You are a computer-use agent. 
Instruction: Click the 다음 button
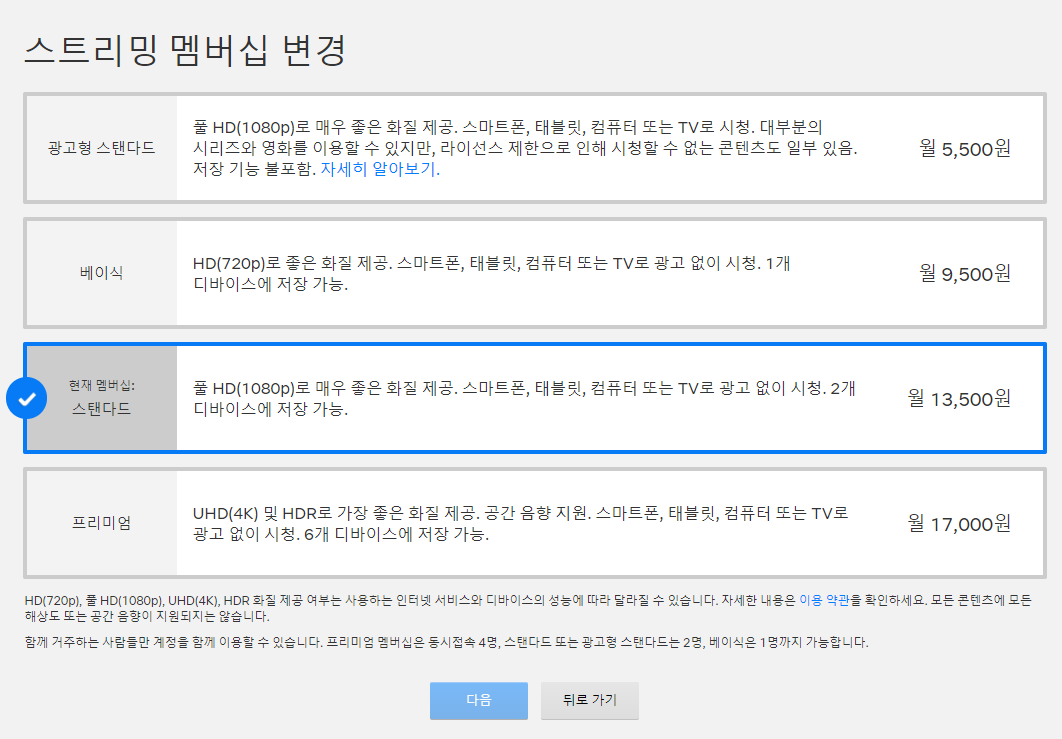(x=479, y=700)
